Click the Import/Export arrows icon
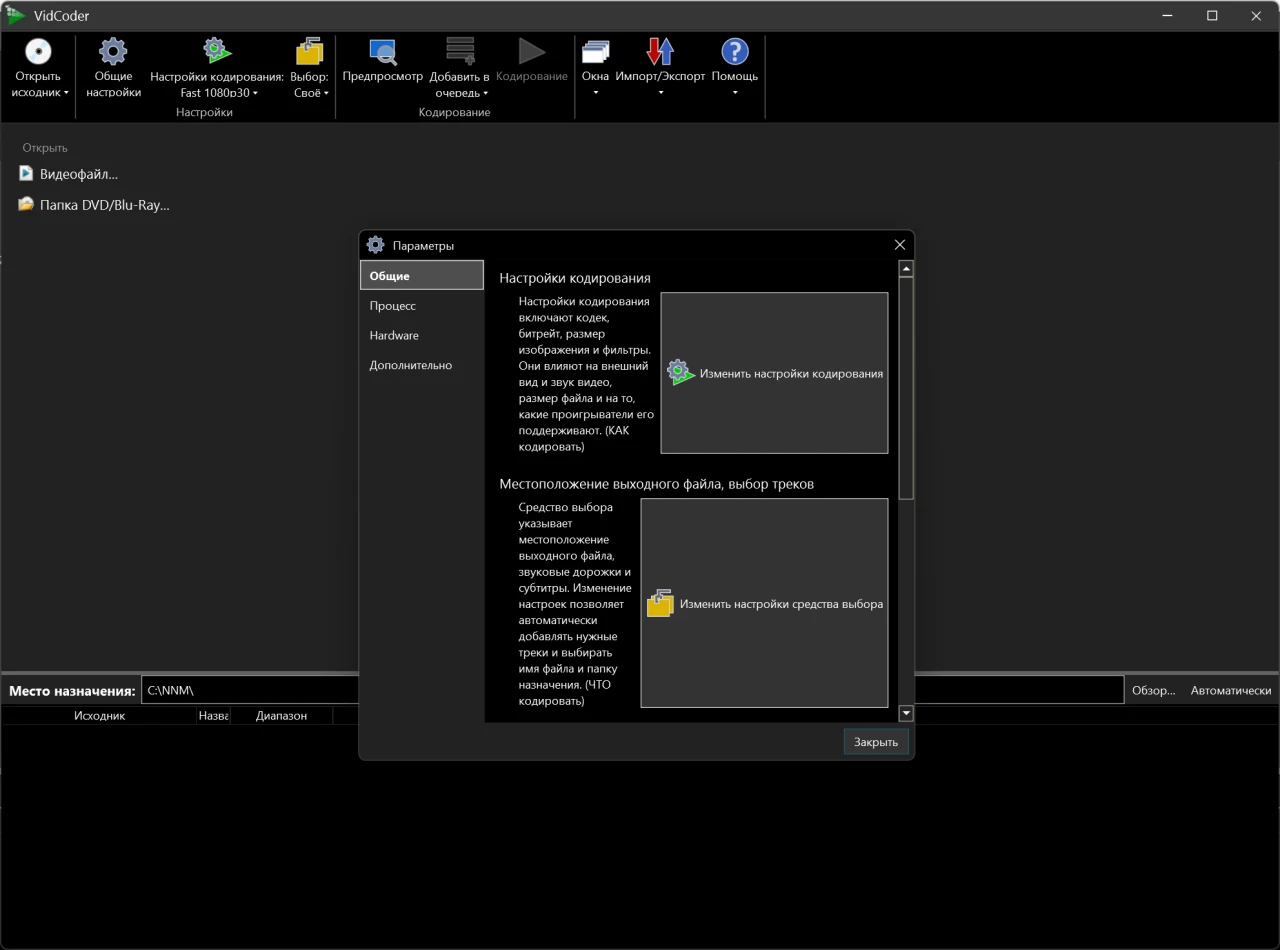 pos(660,52)
